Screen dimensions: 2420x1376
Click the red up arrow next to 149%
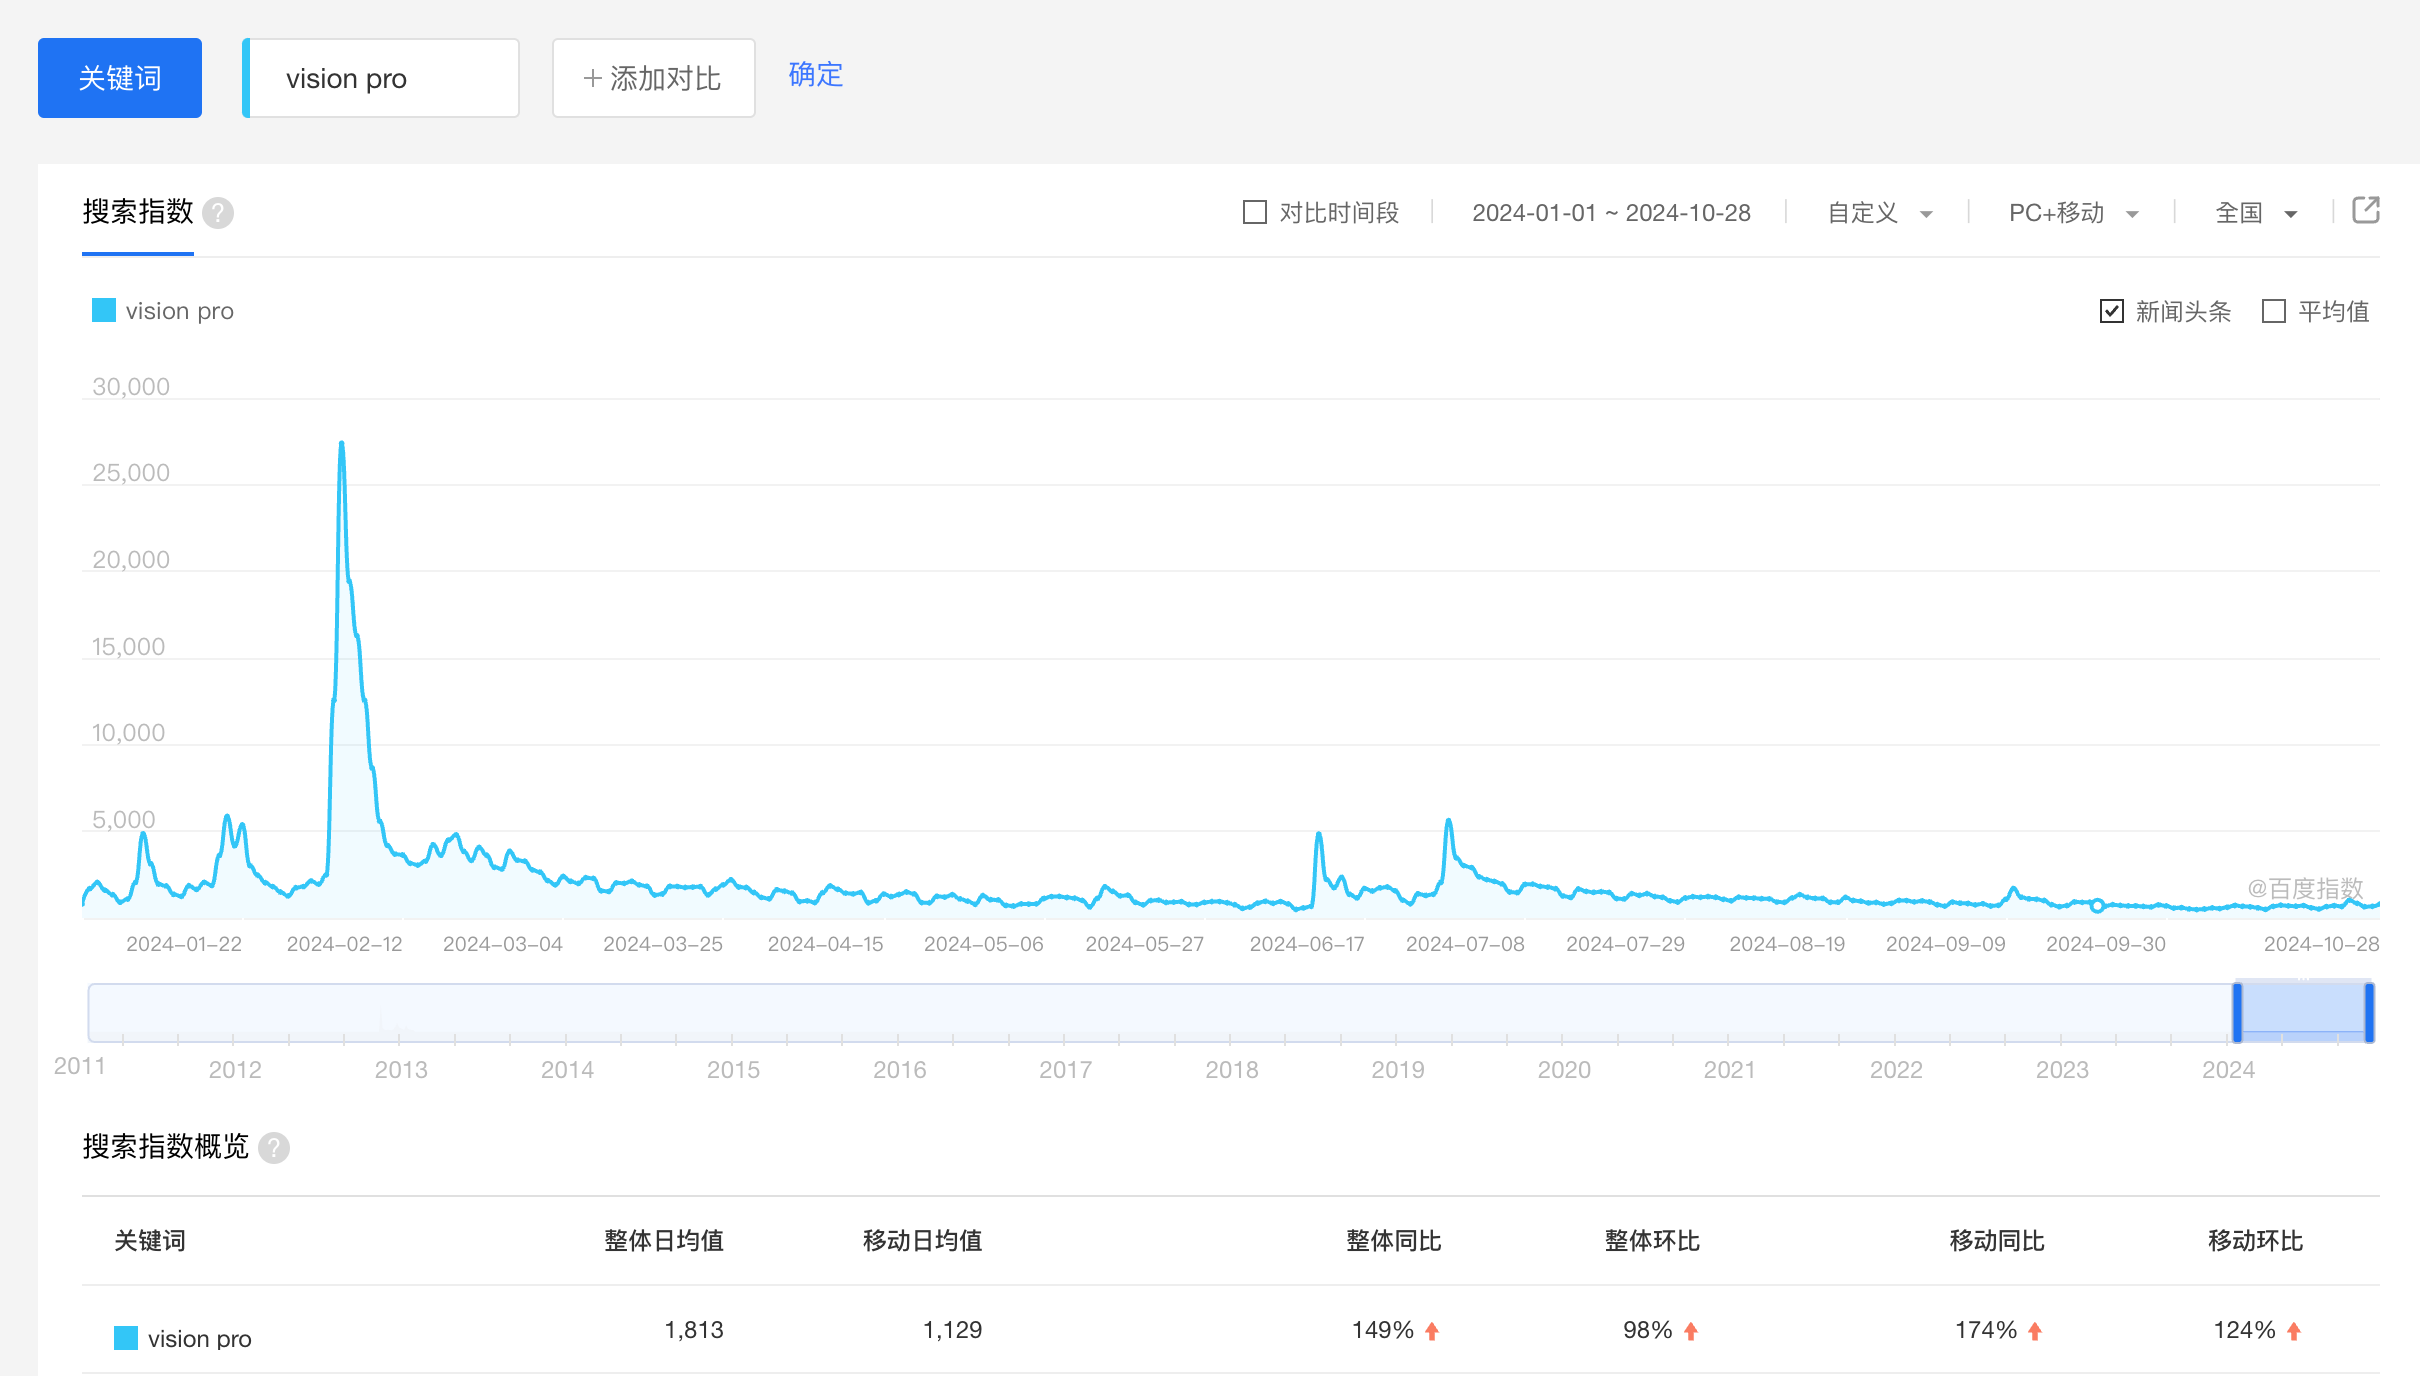click(1432, 1331)
